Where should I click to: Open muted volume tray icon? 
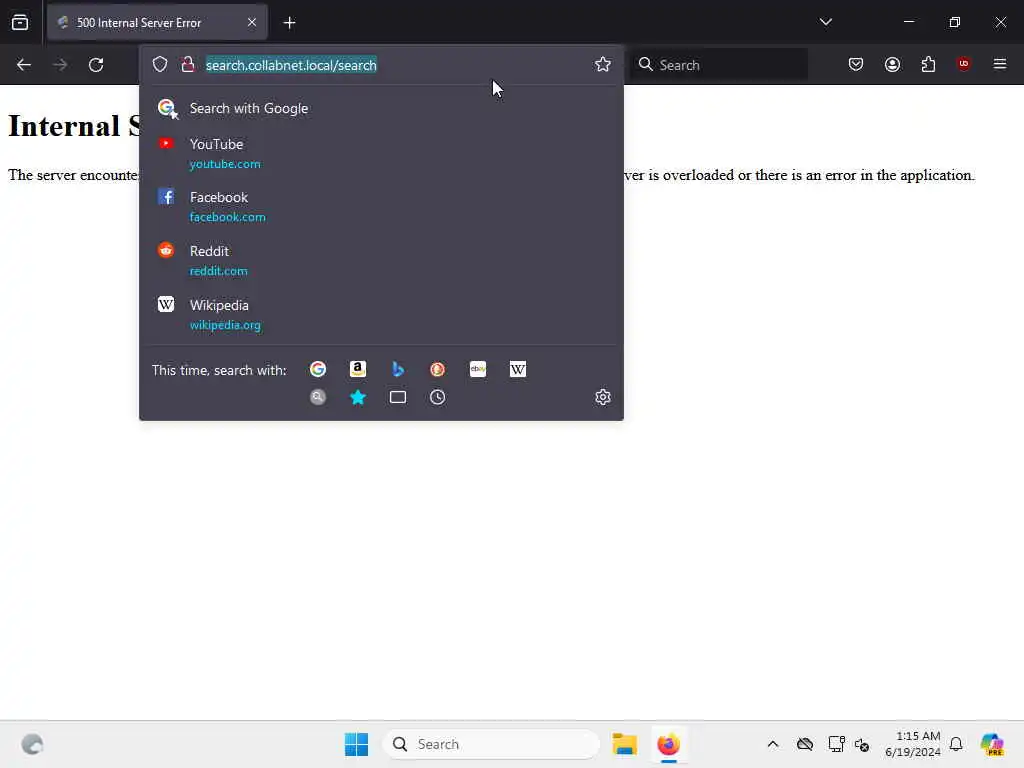click(x=862, y=744)
